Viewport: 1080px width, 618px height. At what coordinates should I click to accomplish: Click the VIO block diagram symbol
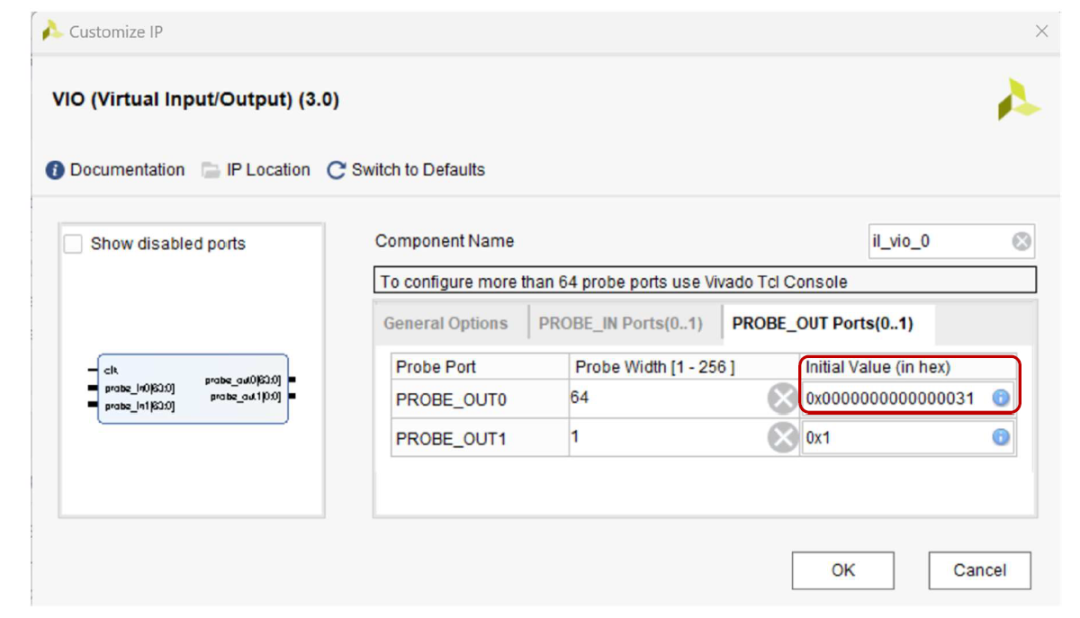click(x=192, y=389)
